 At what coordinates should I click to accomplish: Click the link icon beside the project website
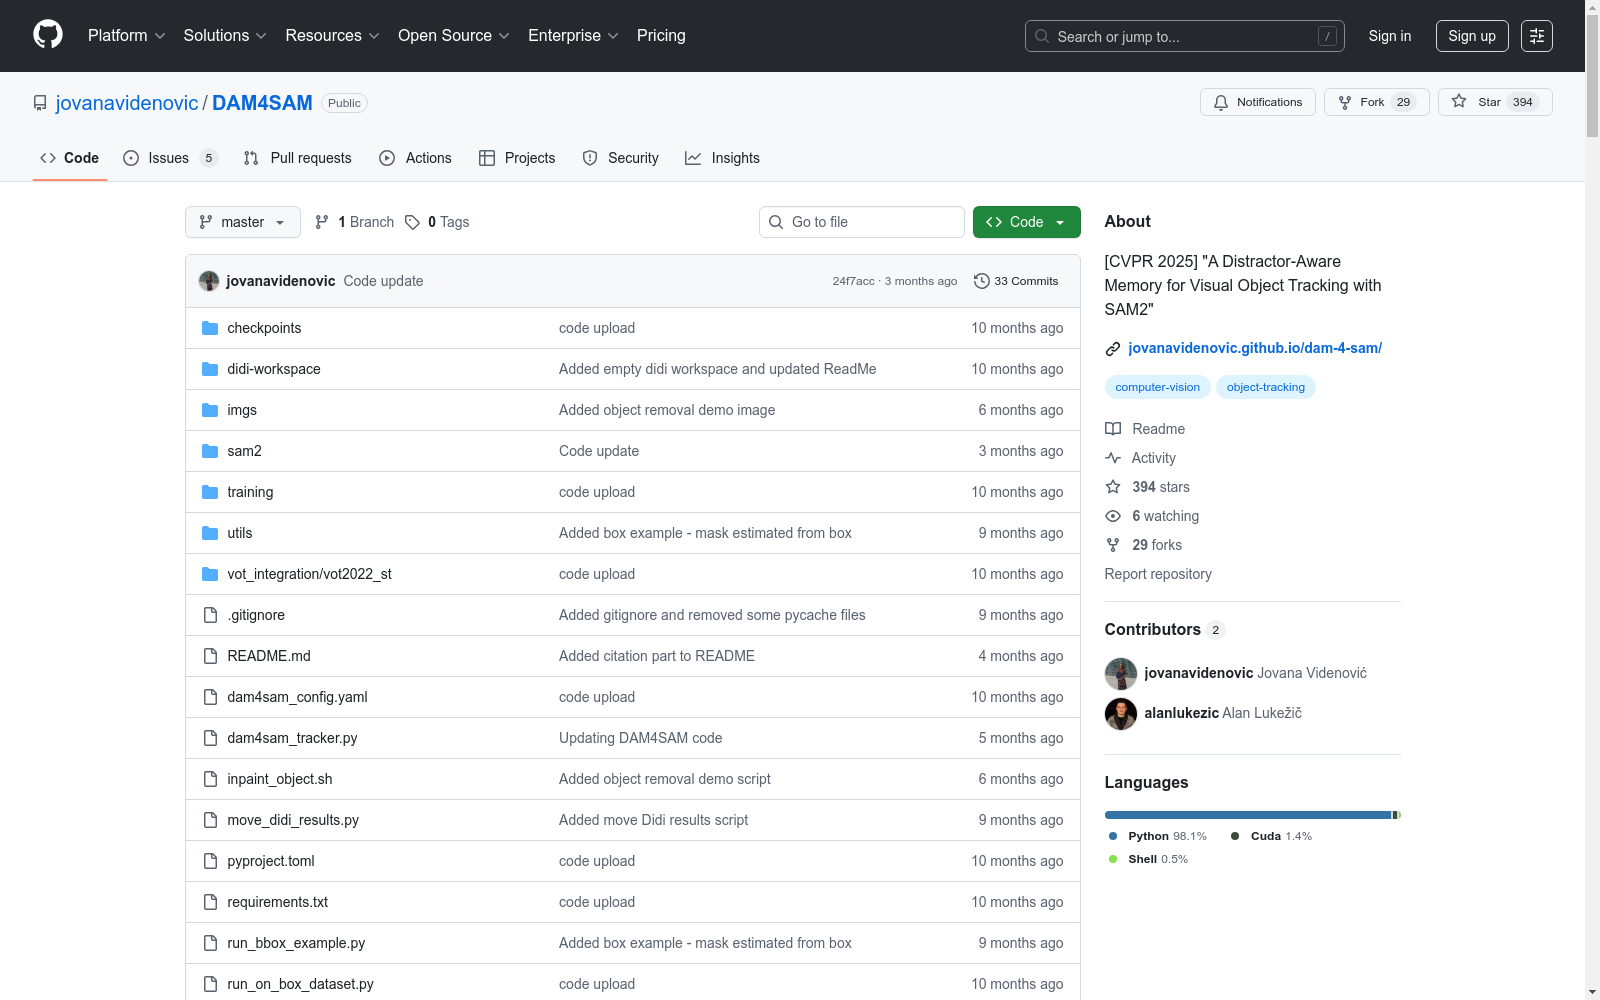pyautogui.click(x=1113, y=349)
